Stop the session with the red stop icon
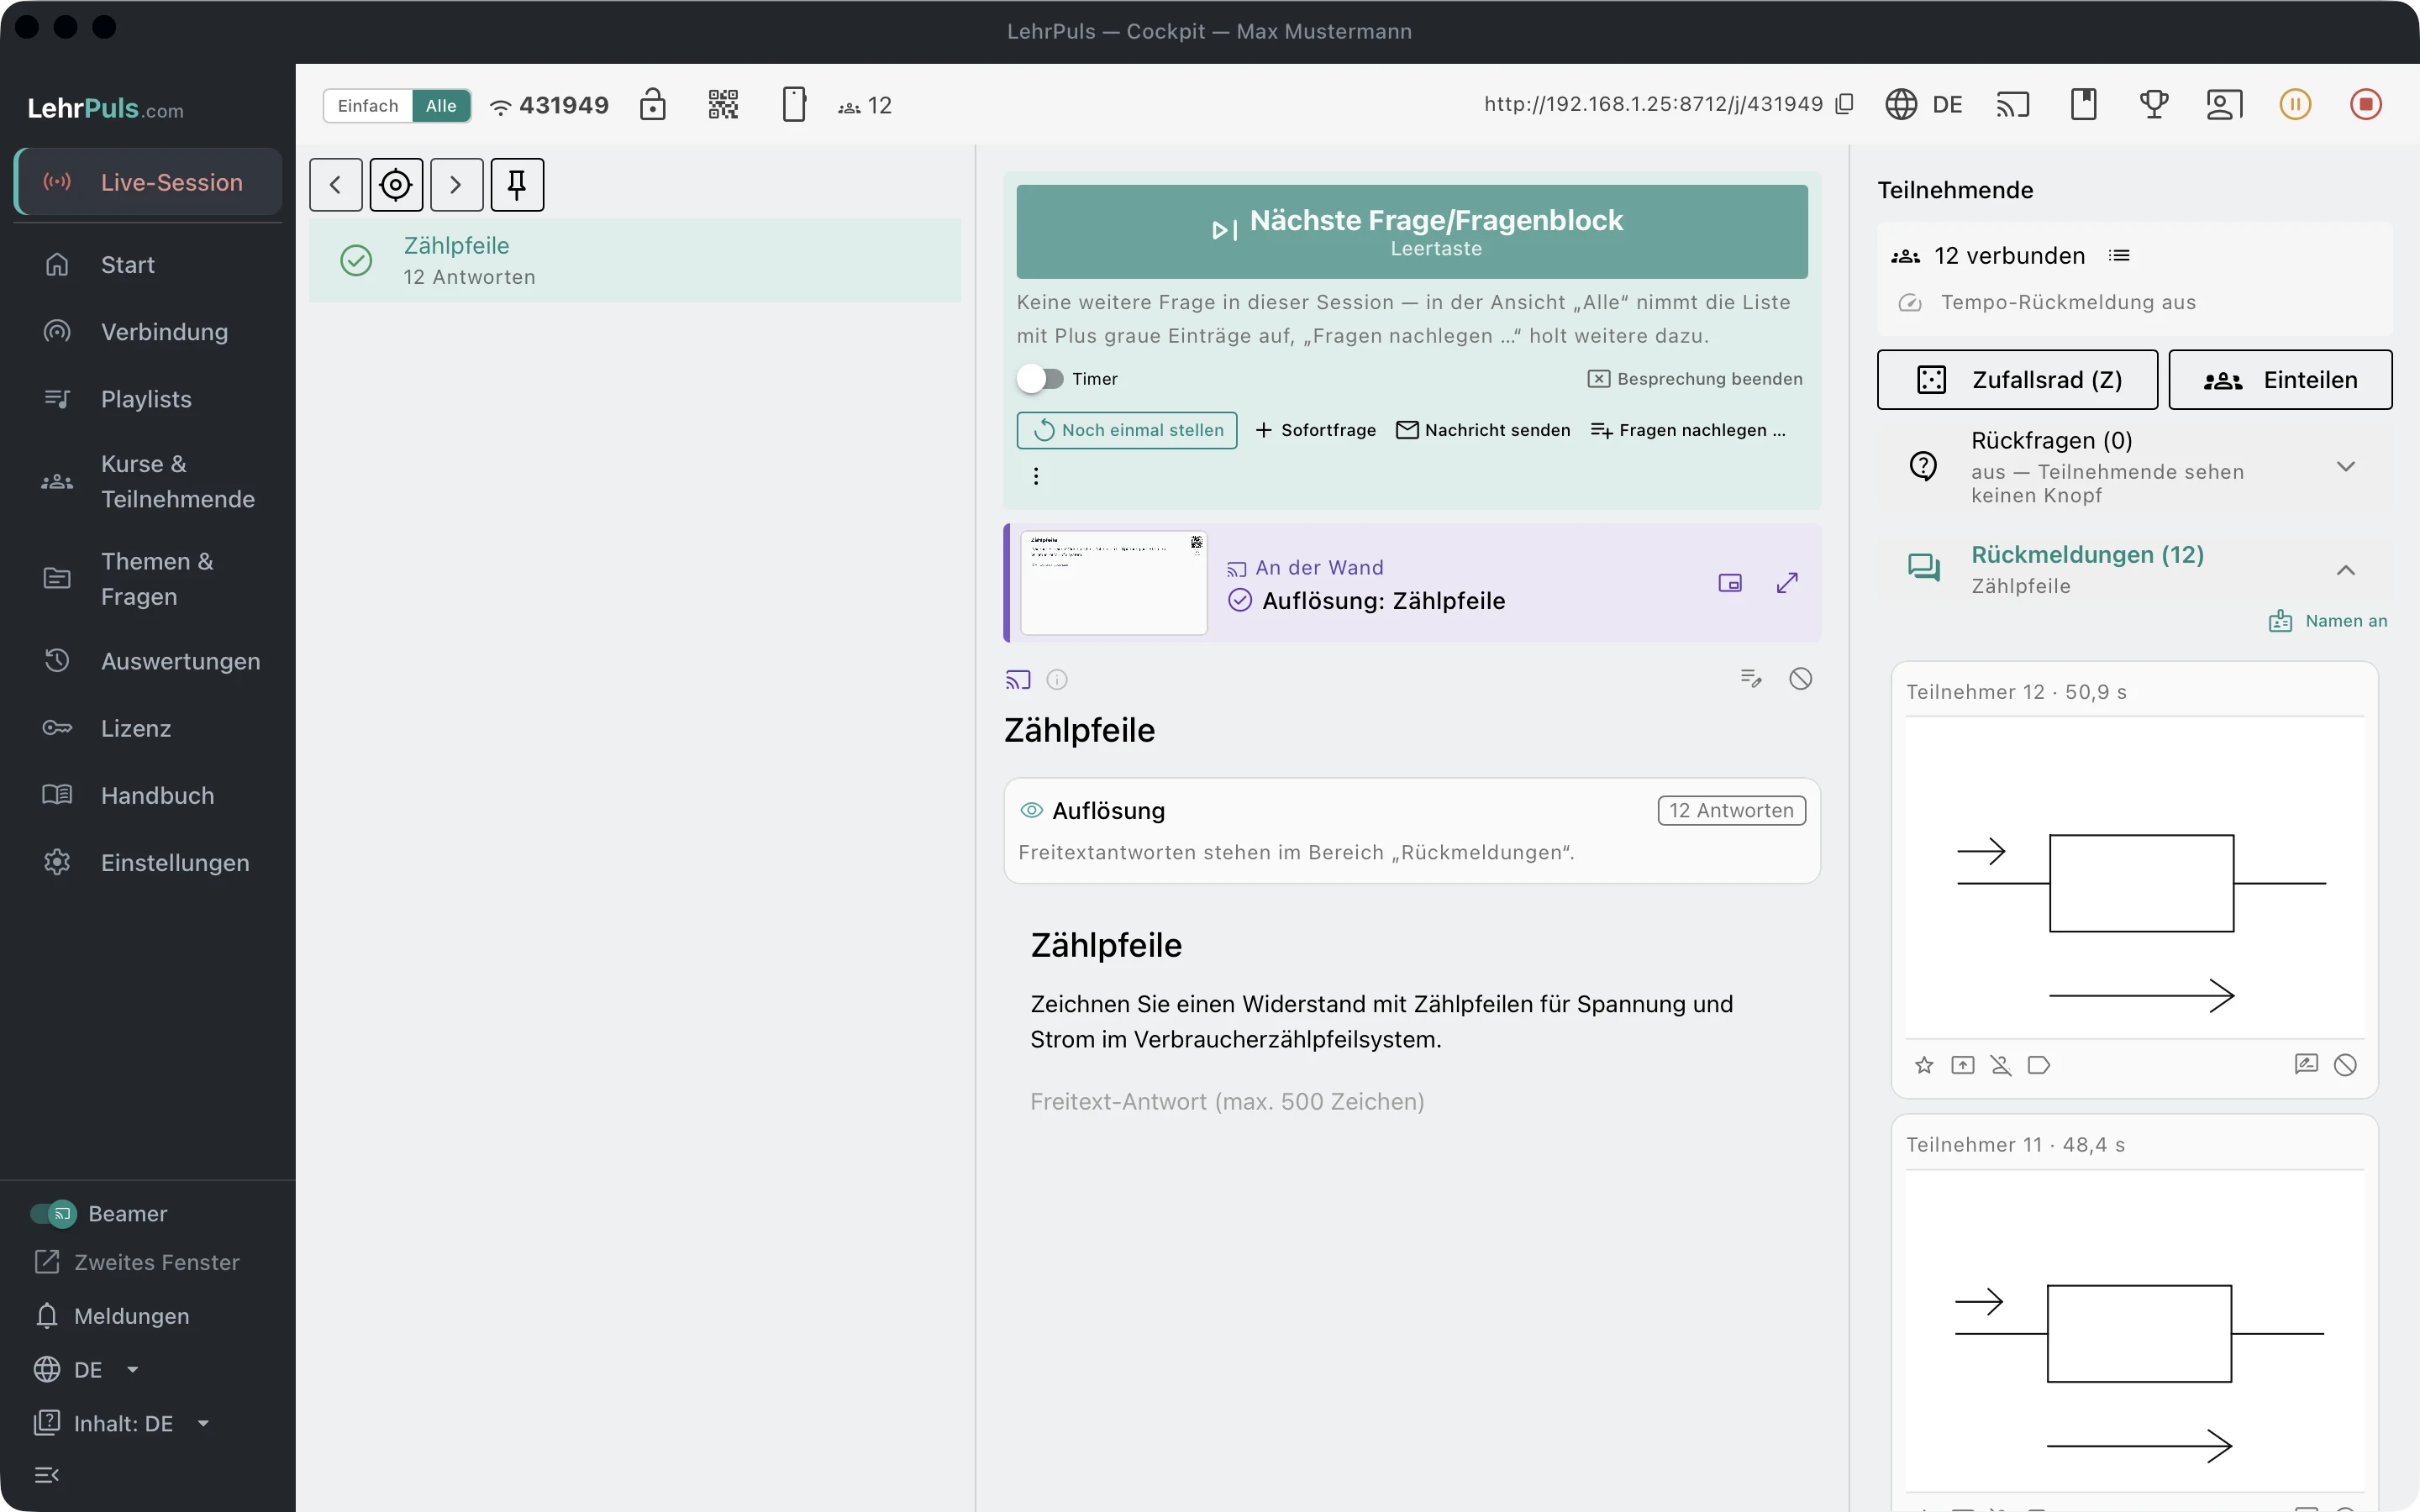 coord(2366,104)
